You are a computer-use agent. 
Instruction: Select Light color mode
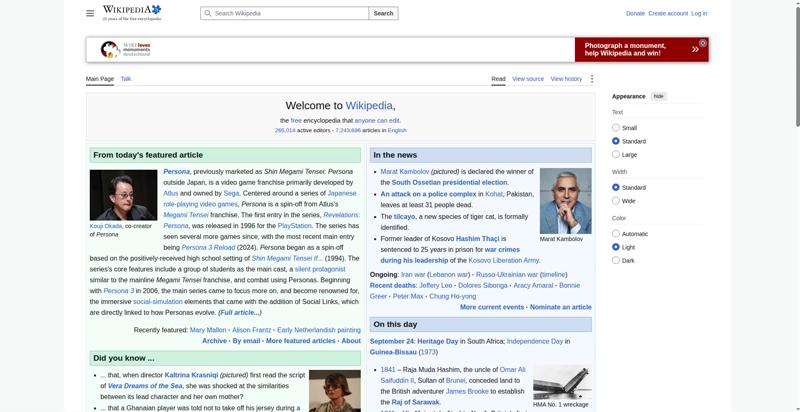pos(616,247)
